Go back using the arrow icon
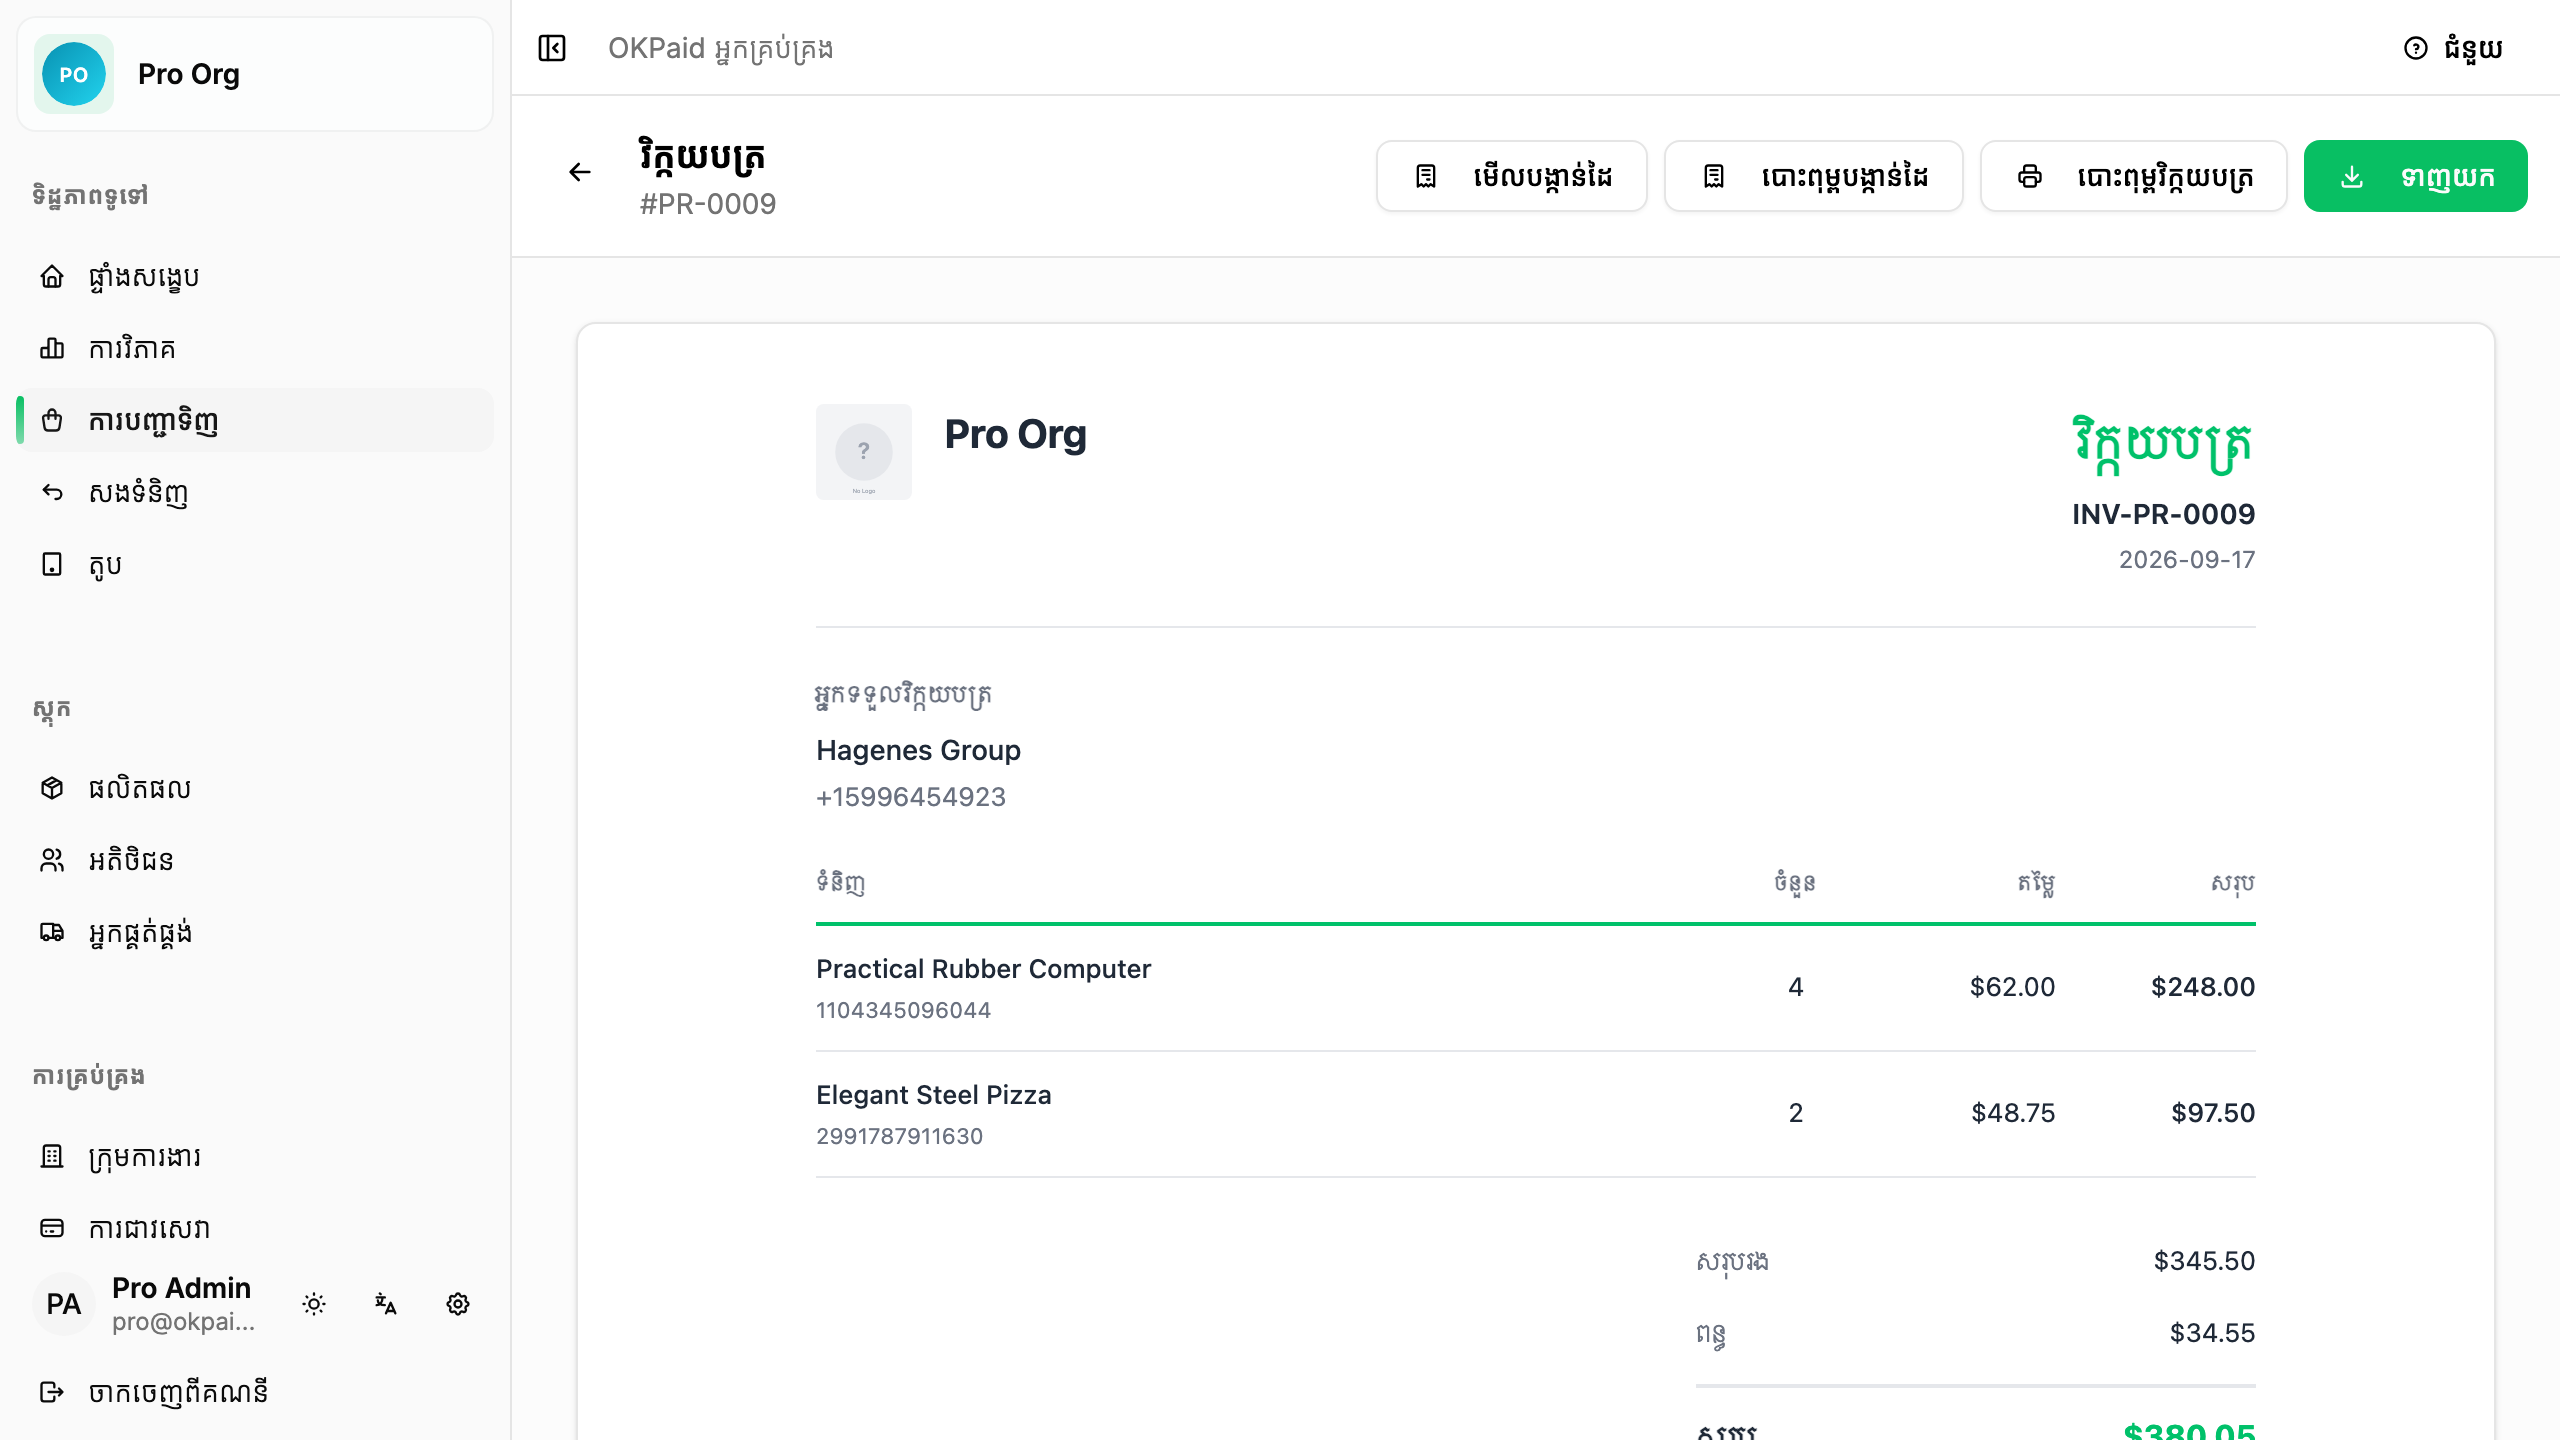Viewport: 2560px width, 1440px height. tap(580, 172)
